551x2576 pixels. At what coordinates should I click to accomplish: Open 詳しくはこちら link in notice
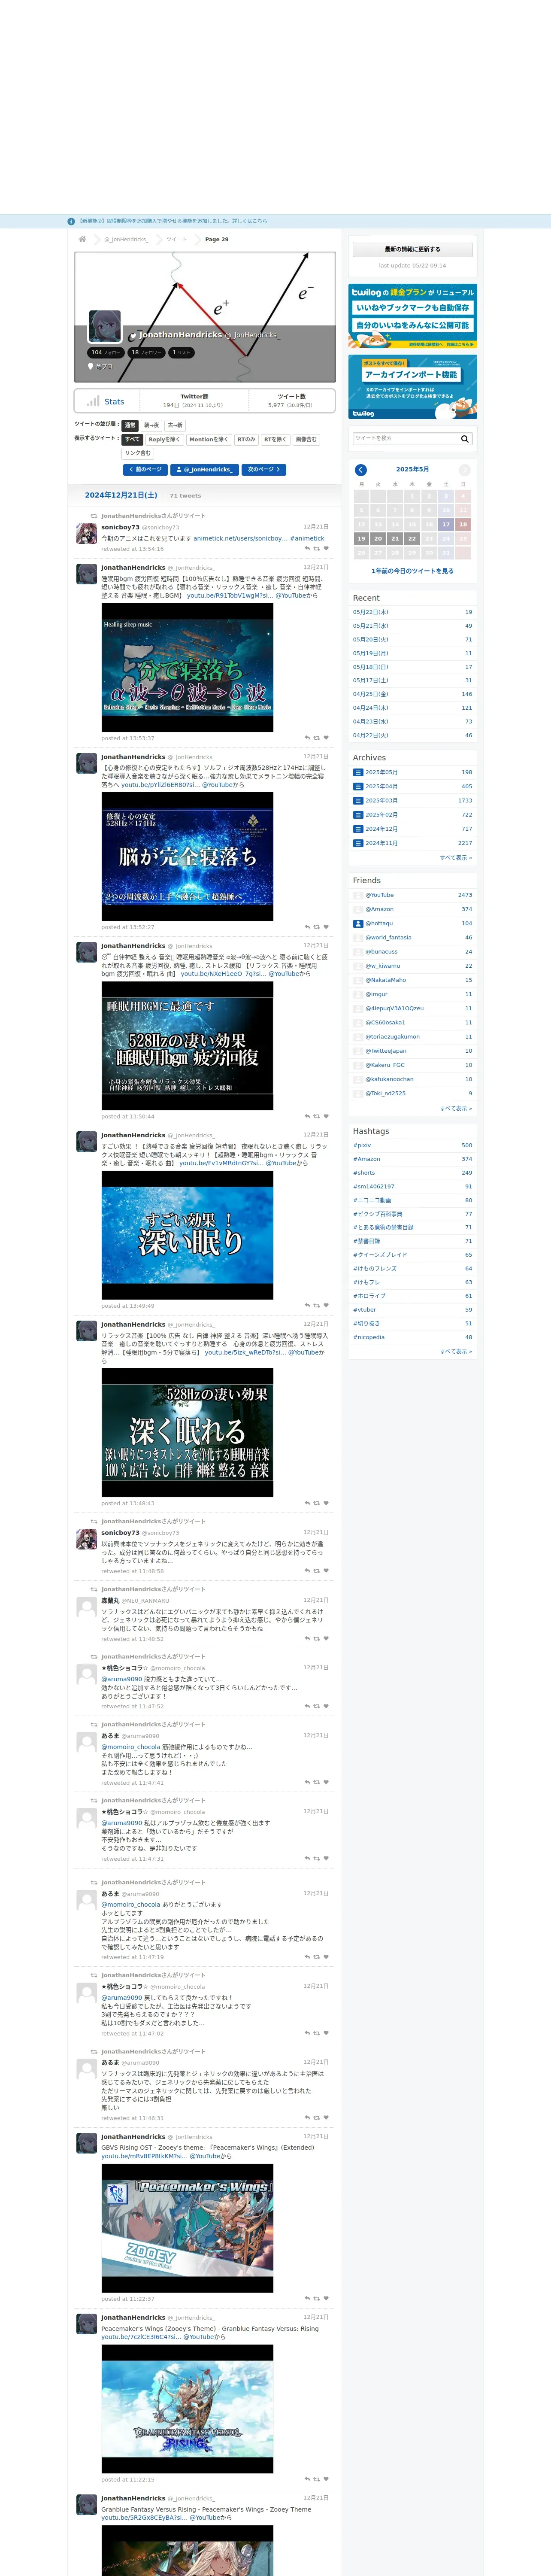click(x=250, y=222)
